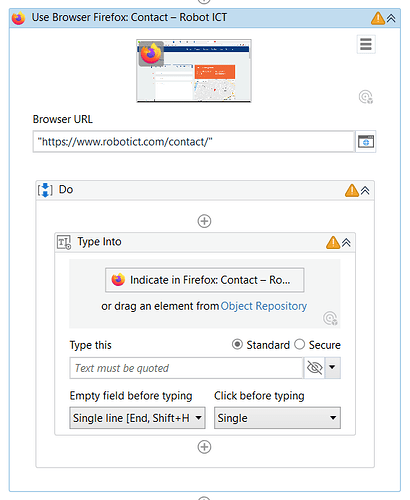Click browser window picker icon next to URL

366,142
